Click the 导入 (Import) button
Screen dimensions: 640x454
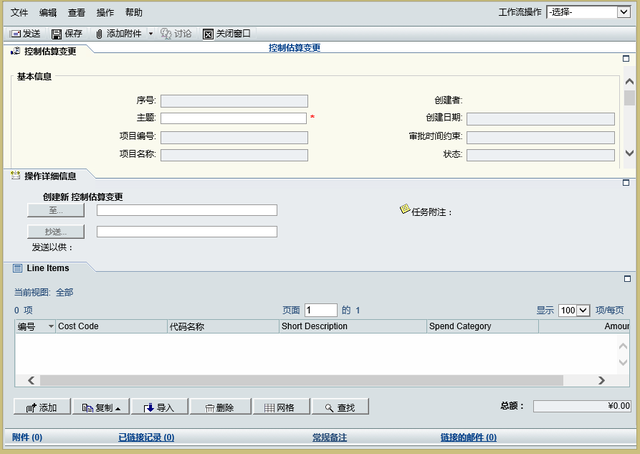coord(159,407)
